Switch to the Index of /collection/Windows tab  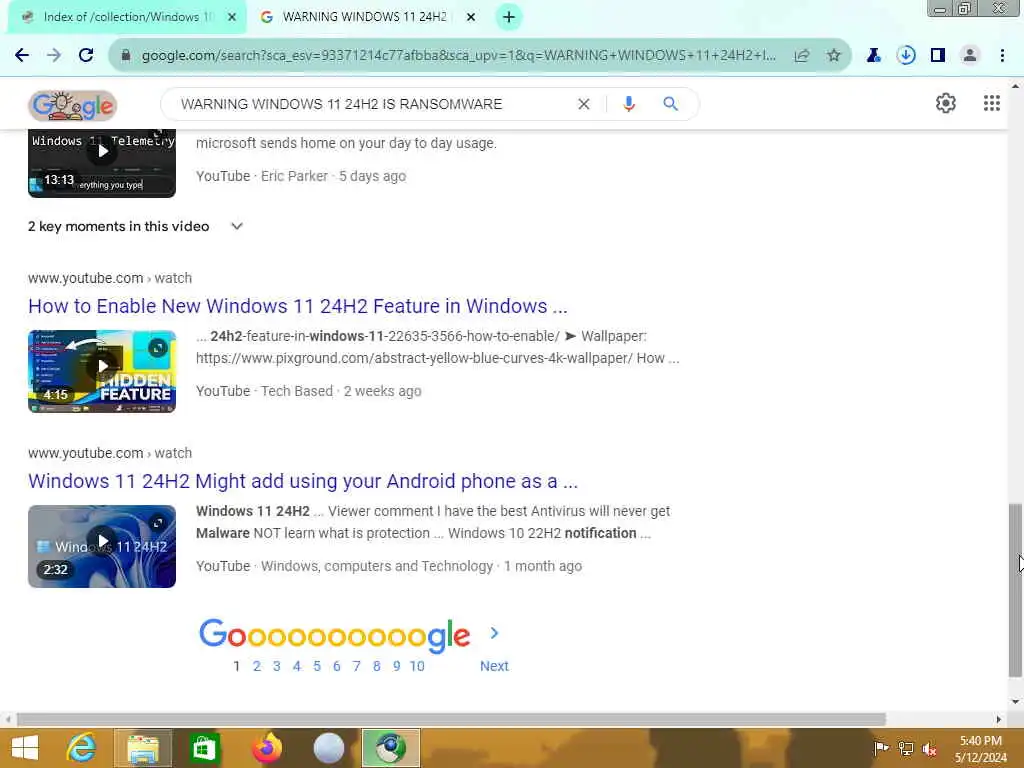pos(127,17)
